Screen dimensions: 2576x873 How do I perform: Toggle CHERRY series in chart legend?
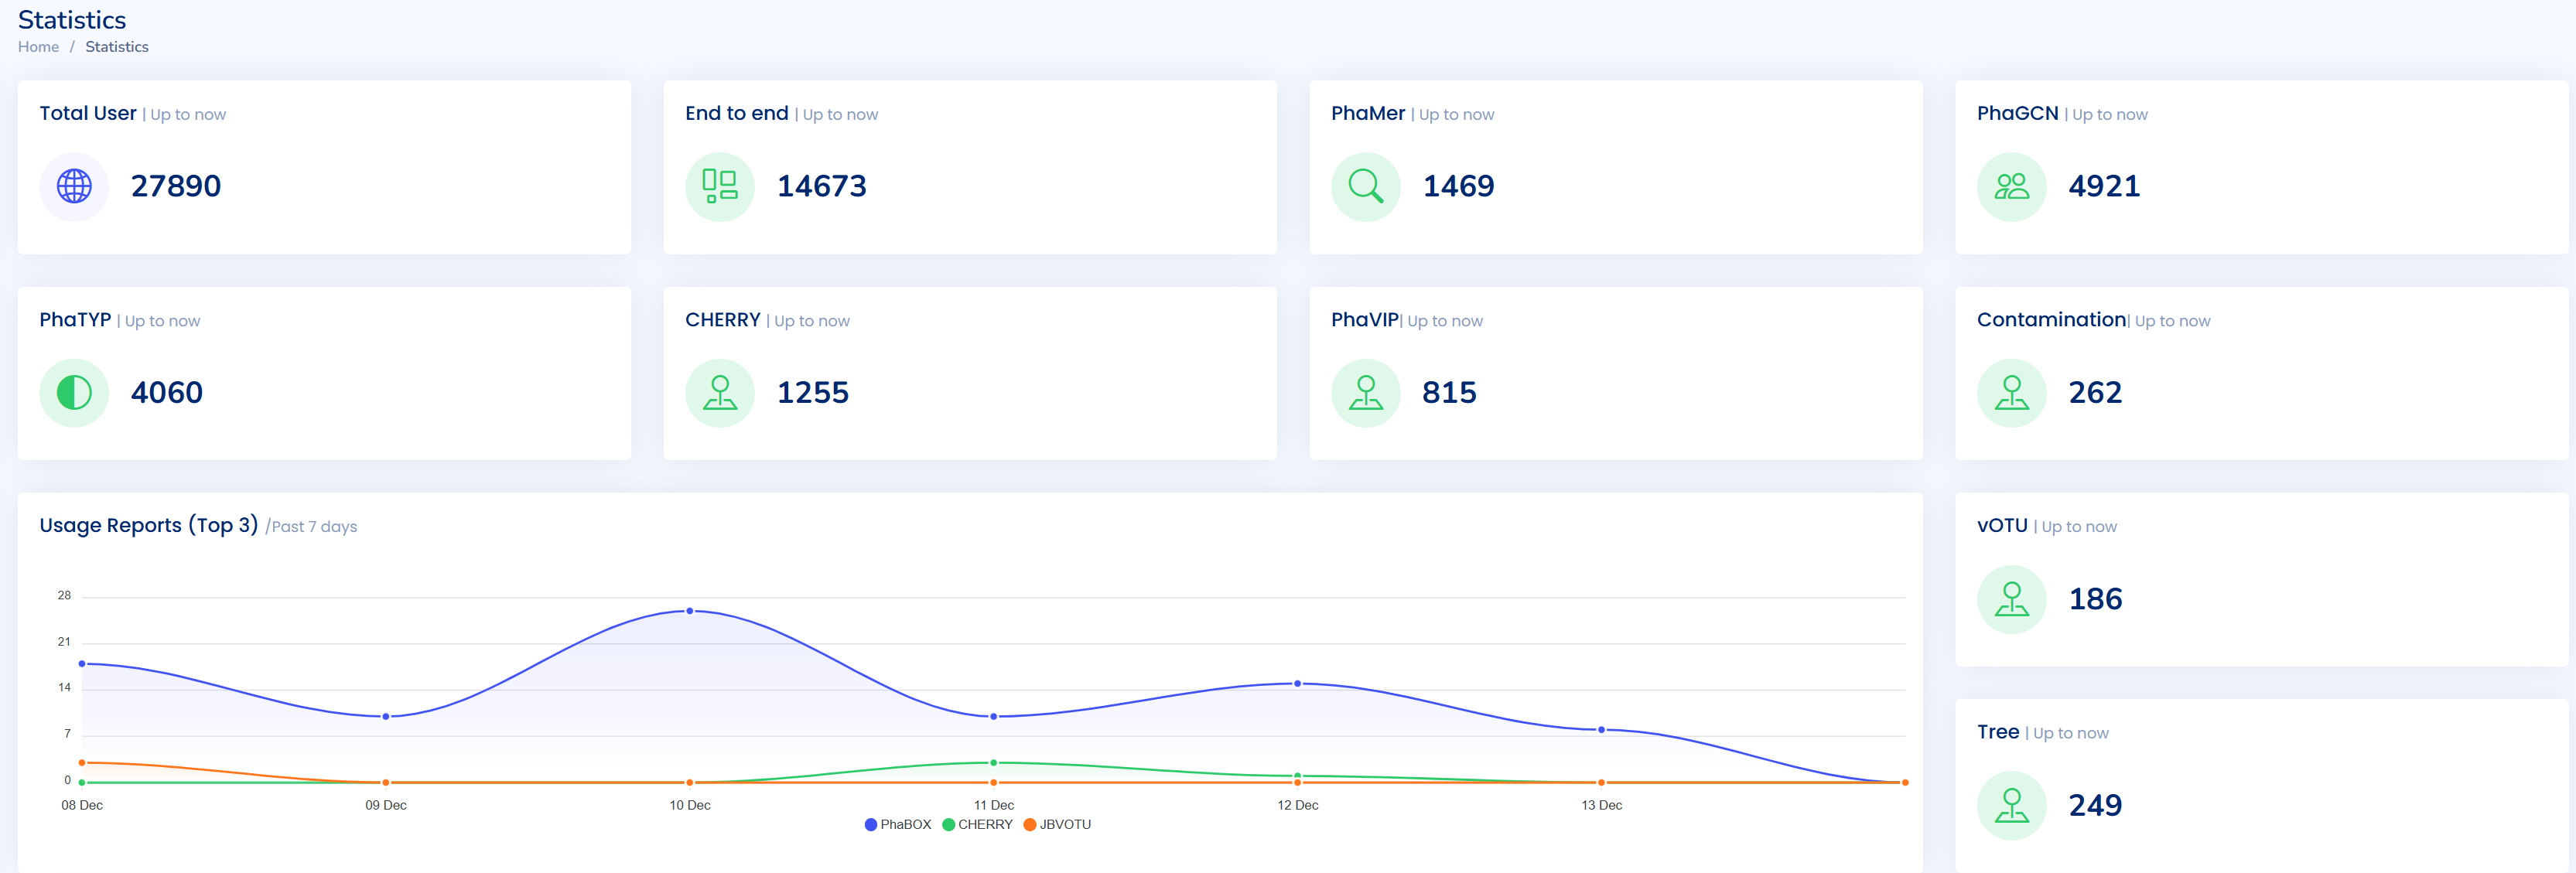977,824
